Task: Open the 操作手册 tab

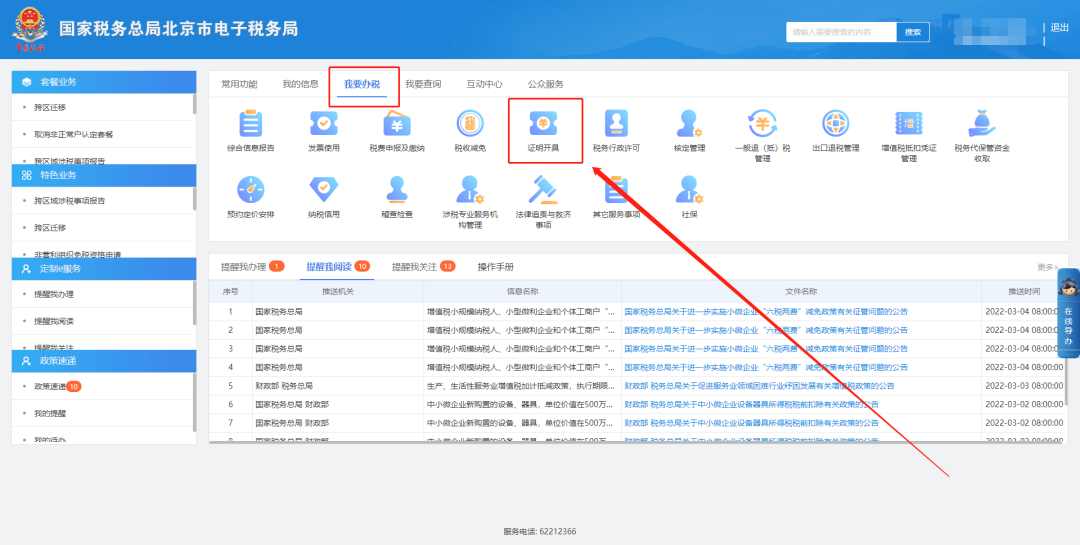Action: click(x=496, y=267)
